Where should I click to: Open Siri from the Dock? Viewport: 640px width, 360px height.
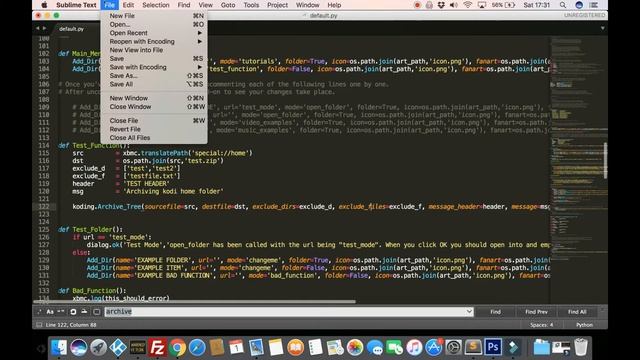(78, 347)
